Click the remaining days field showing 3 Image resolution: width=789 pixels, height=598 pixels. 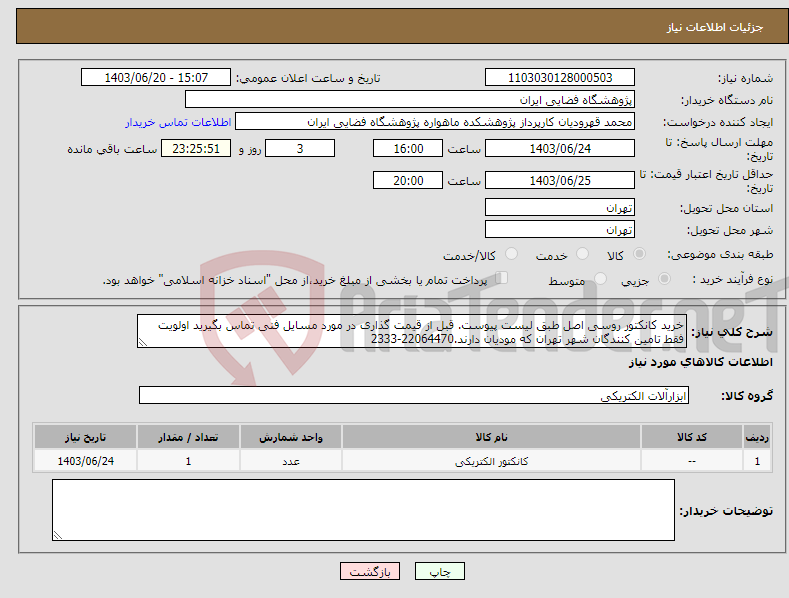300,148
